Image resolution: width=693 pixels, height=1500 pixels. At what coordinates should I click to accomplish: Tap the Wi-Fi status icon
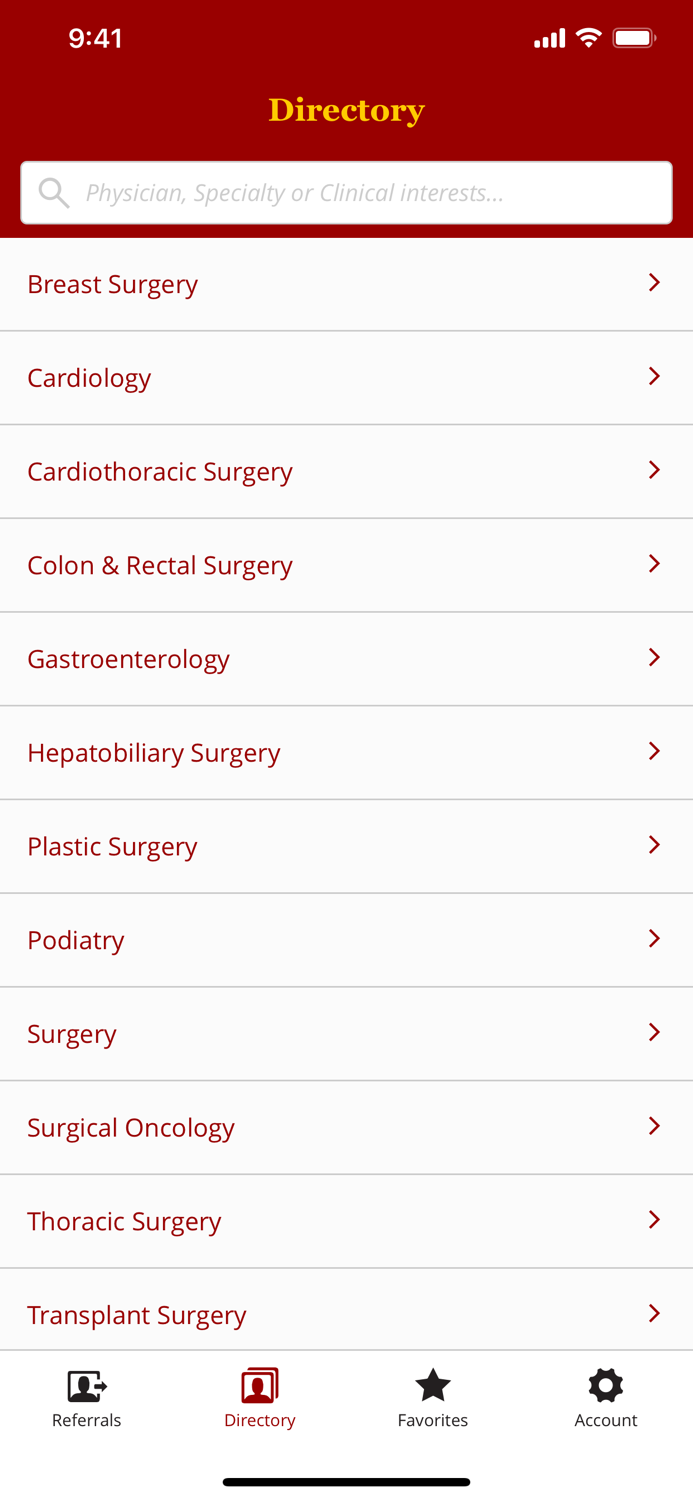588,37
